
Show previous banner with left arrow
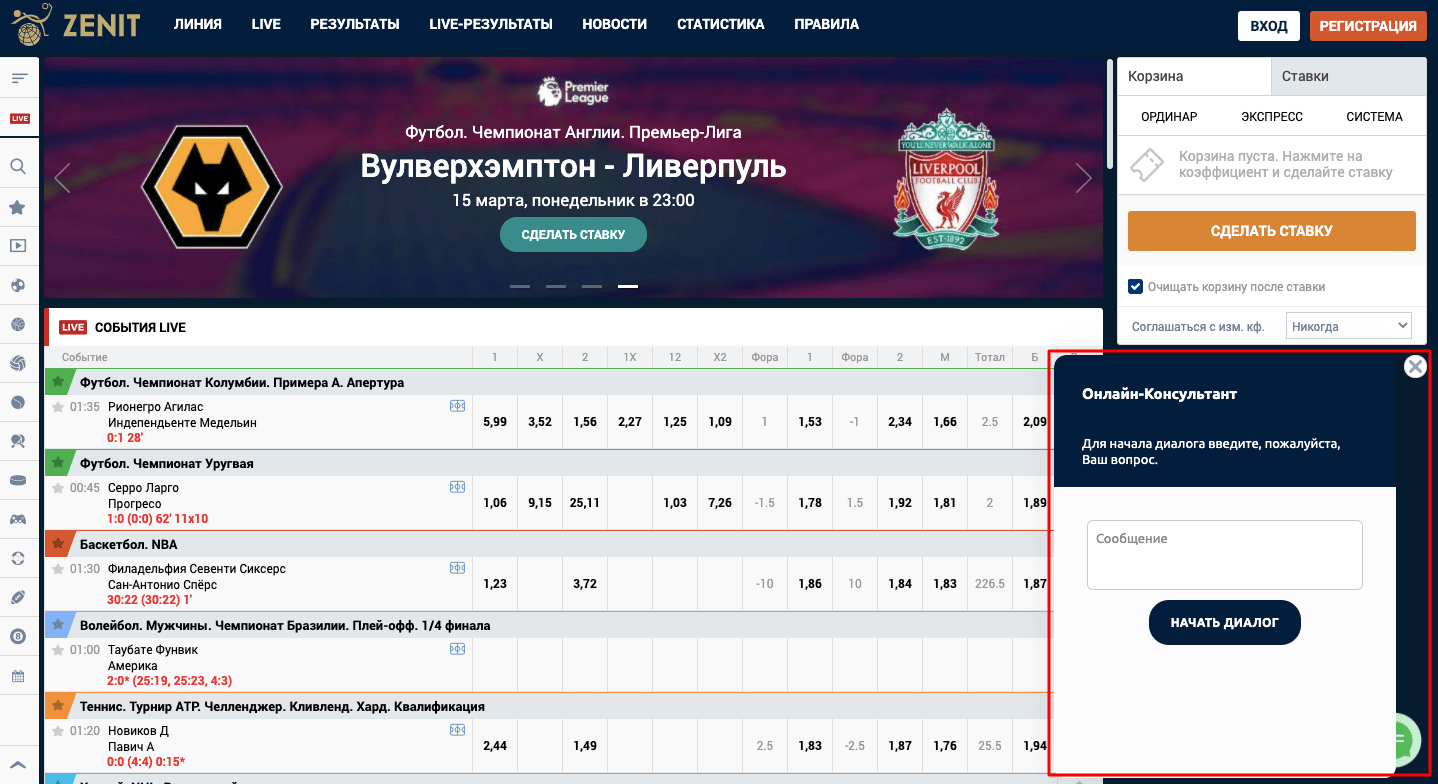(62, 178)
